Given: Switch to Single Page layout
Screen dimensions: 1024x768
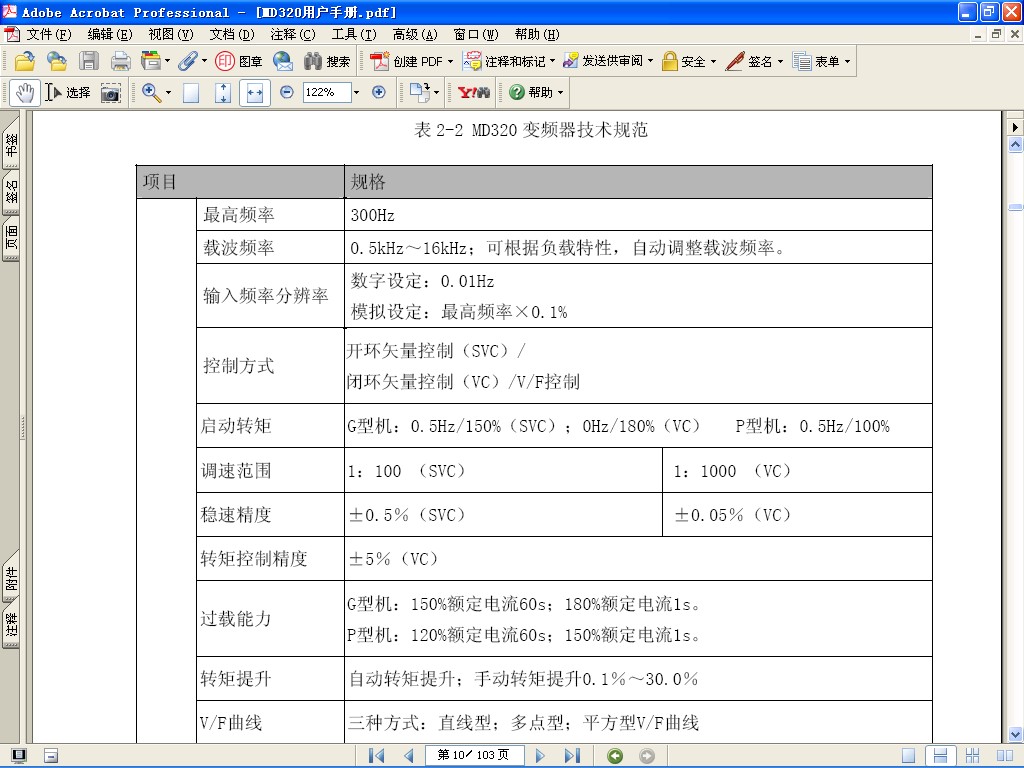Looking at the screenshot, I should (908, 756).
